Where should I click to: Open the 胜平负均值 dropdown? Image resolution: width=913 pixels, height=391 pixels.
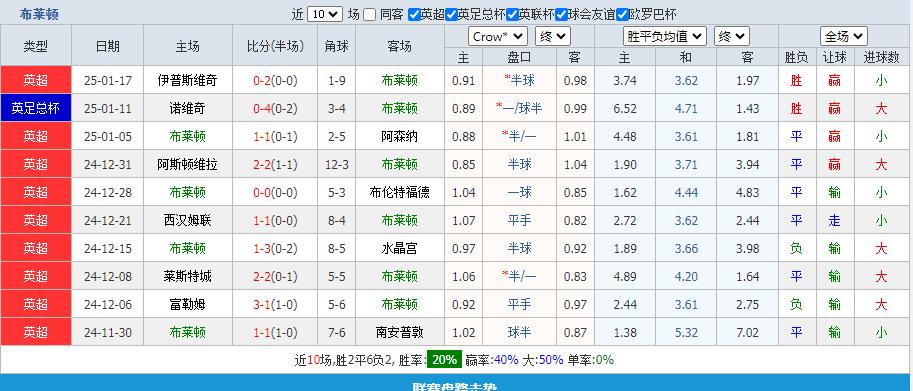[x=665, y=37]
